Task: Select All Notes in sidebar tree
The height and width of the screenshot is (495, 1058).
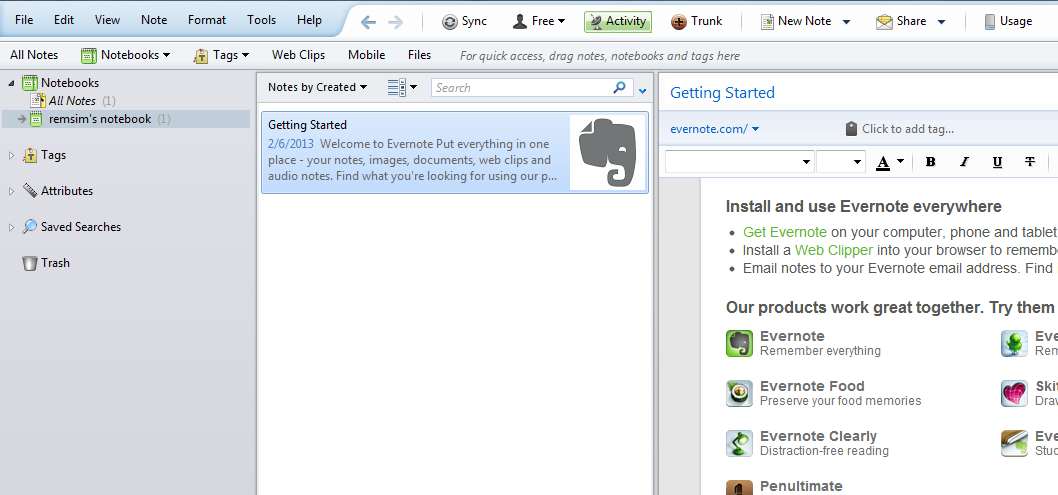Action: point(72,101)
